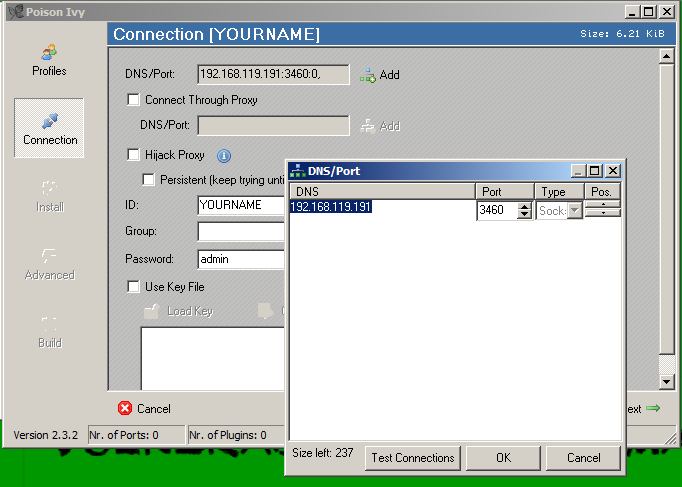682x487 pixels.
Task: Click the Poison Ivy leaf title icon
Action: (x=16, y=12)
